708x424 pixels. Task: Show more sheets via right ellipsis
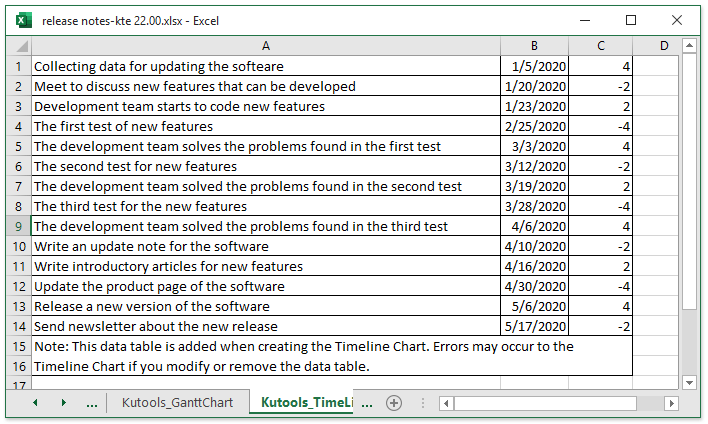[x=365, y=403]
